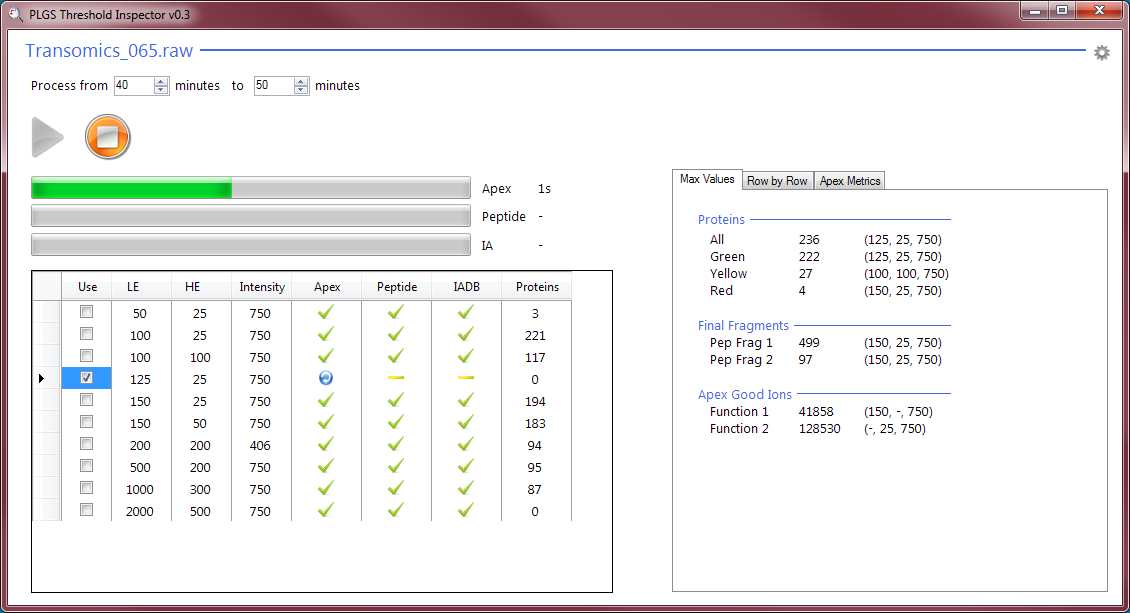Check the Use box on the 2000 LE row
The image size is (1130, 613).
pos(86,511)
